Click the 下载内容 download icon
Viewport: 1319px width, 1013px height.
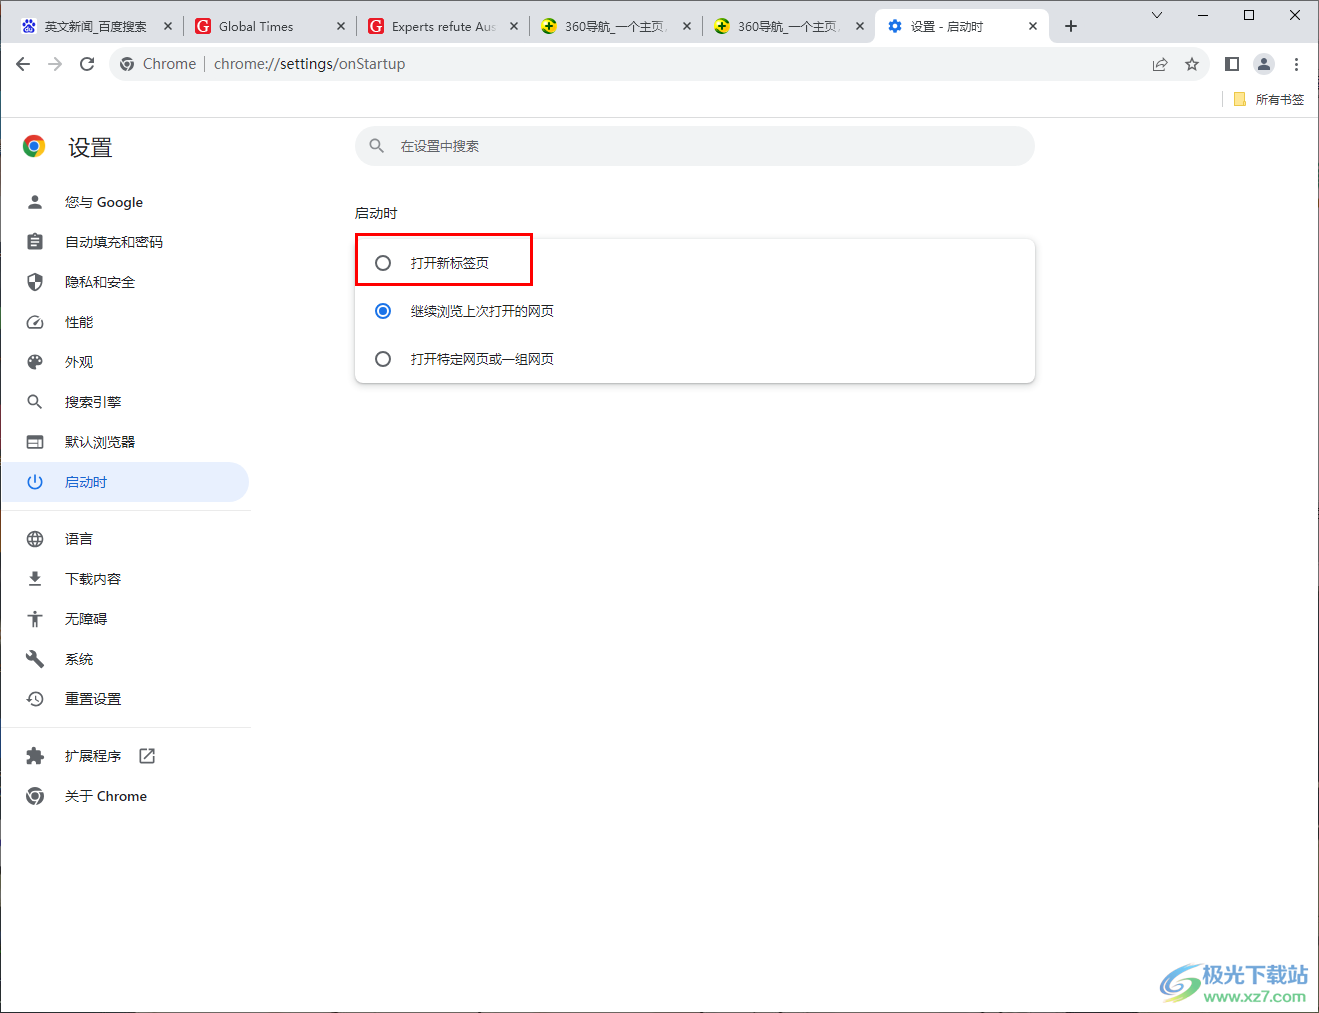pyautogui.click(x=35, y=579)
